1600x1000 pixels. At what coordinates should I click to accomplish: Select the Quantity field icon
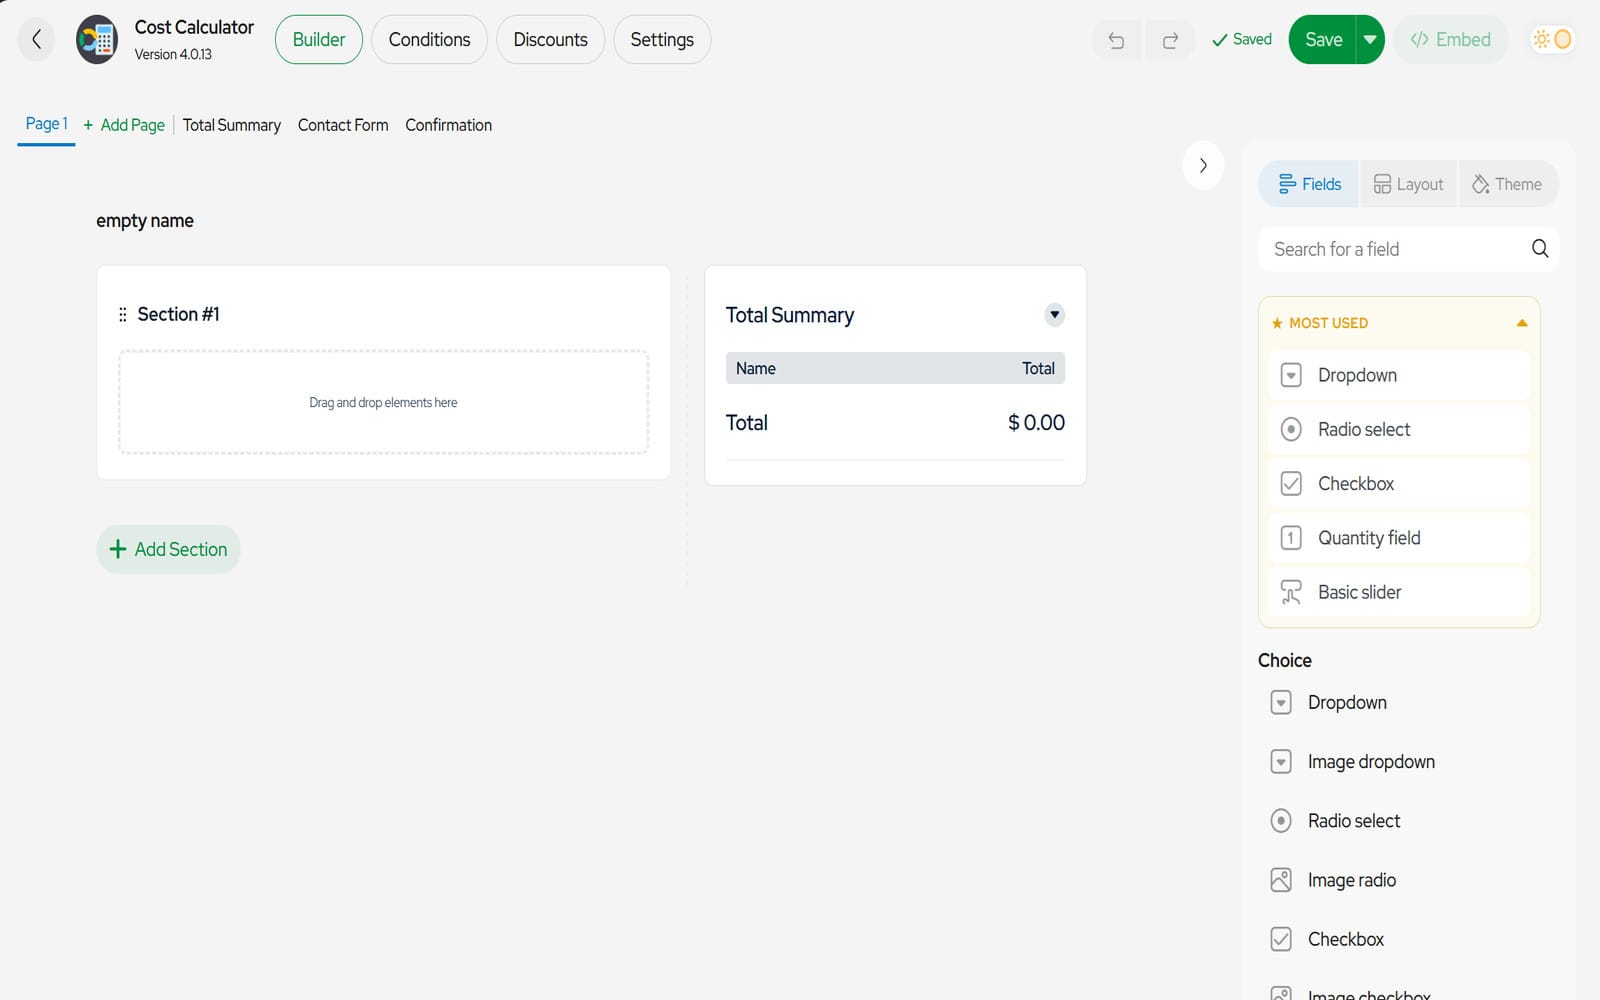click(1291, 538)
